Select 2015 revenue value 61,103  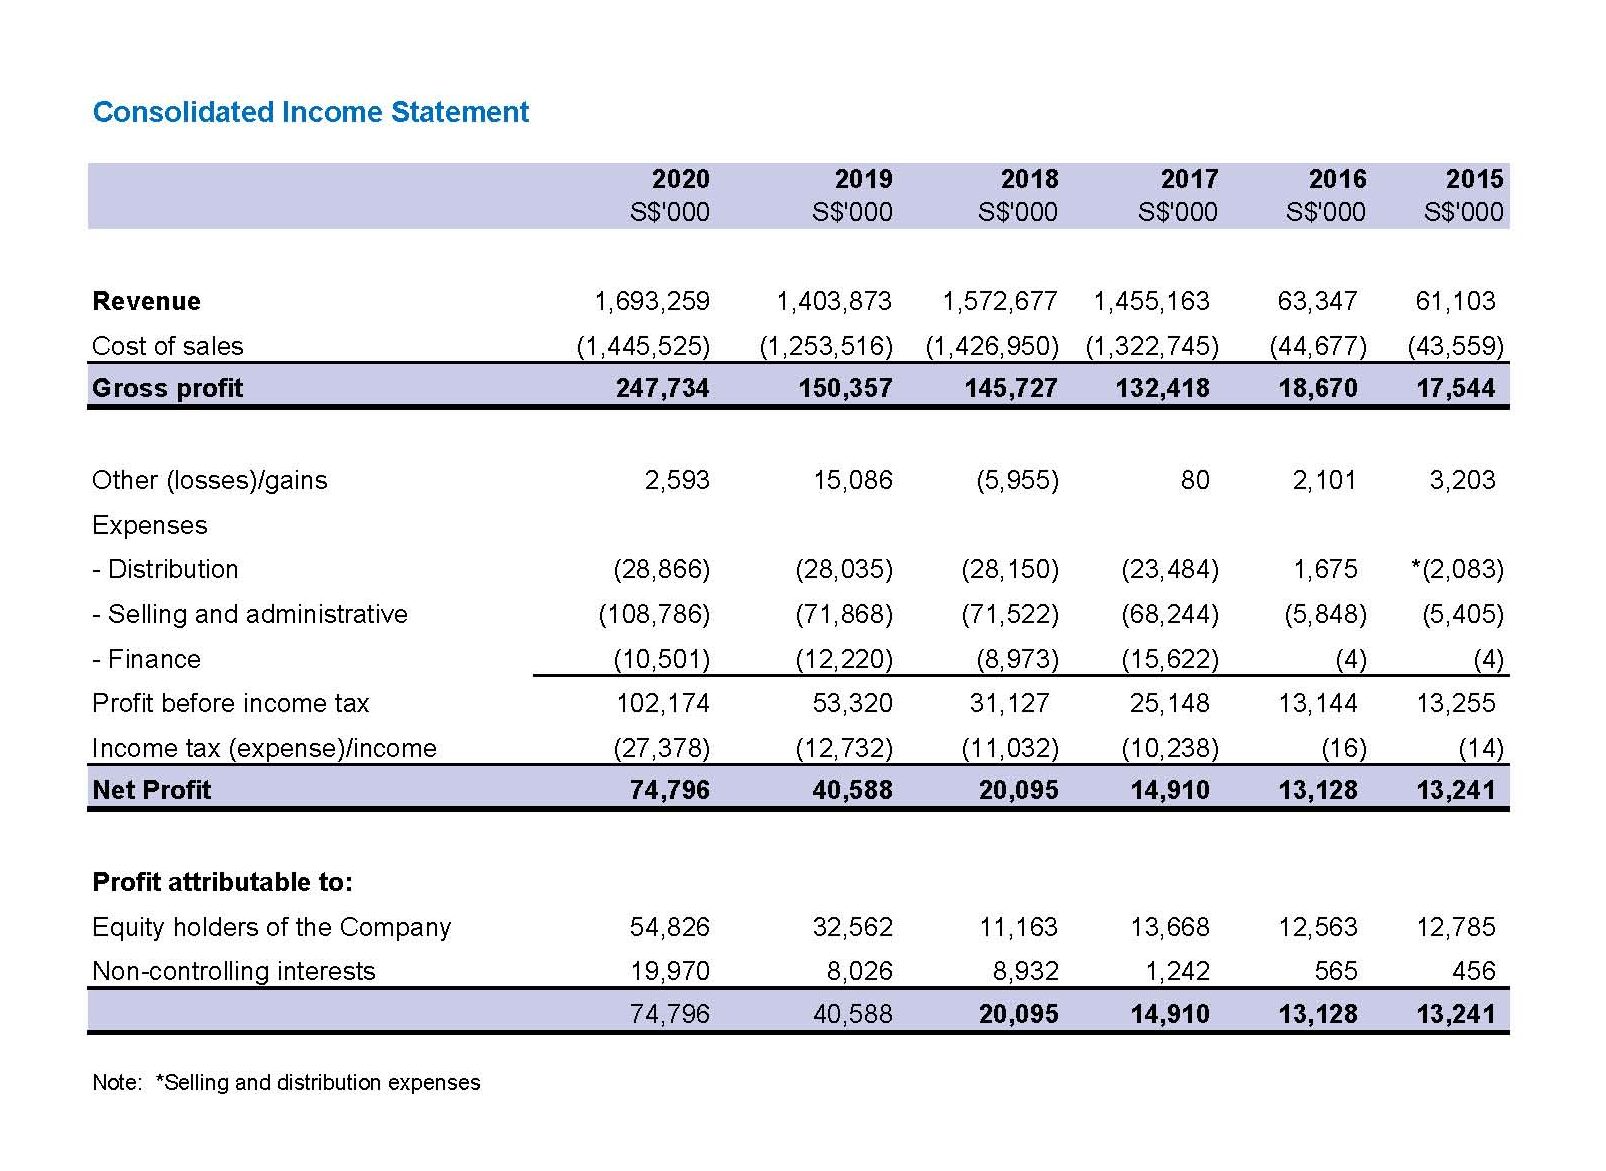tap(1455, 301)
